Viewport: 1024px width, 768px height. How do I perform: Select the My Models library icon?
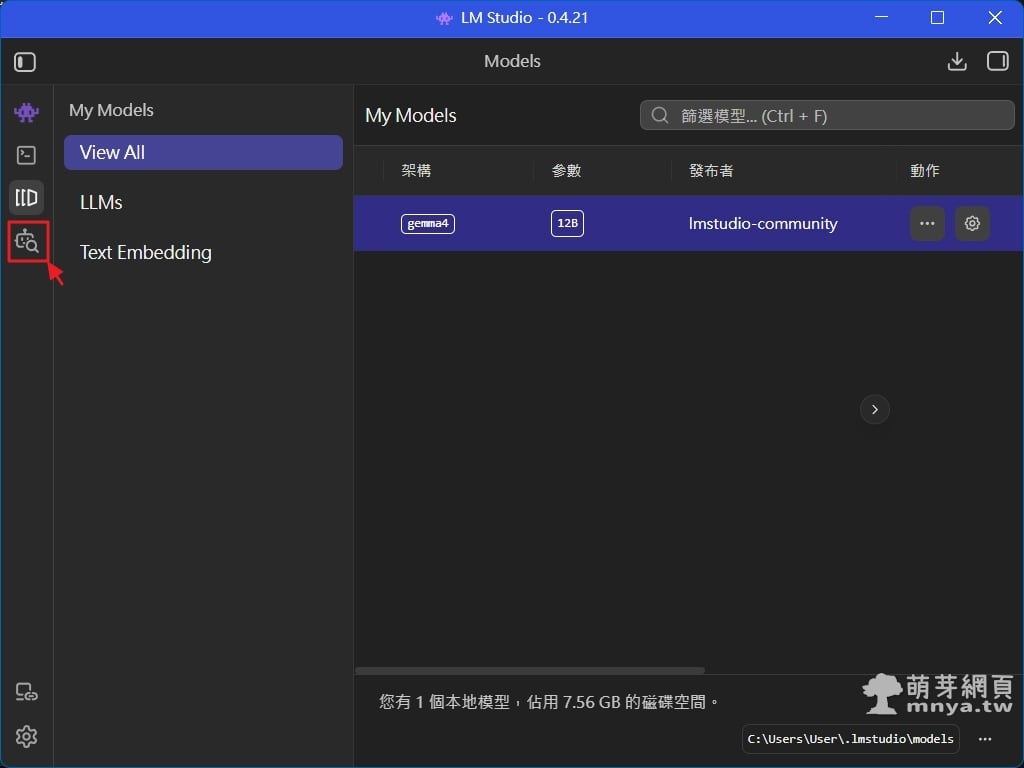tap(26, 197)
